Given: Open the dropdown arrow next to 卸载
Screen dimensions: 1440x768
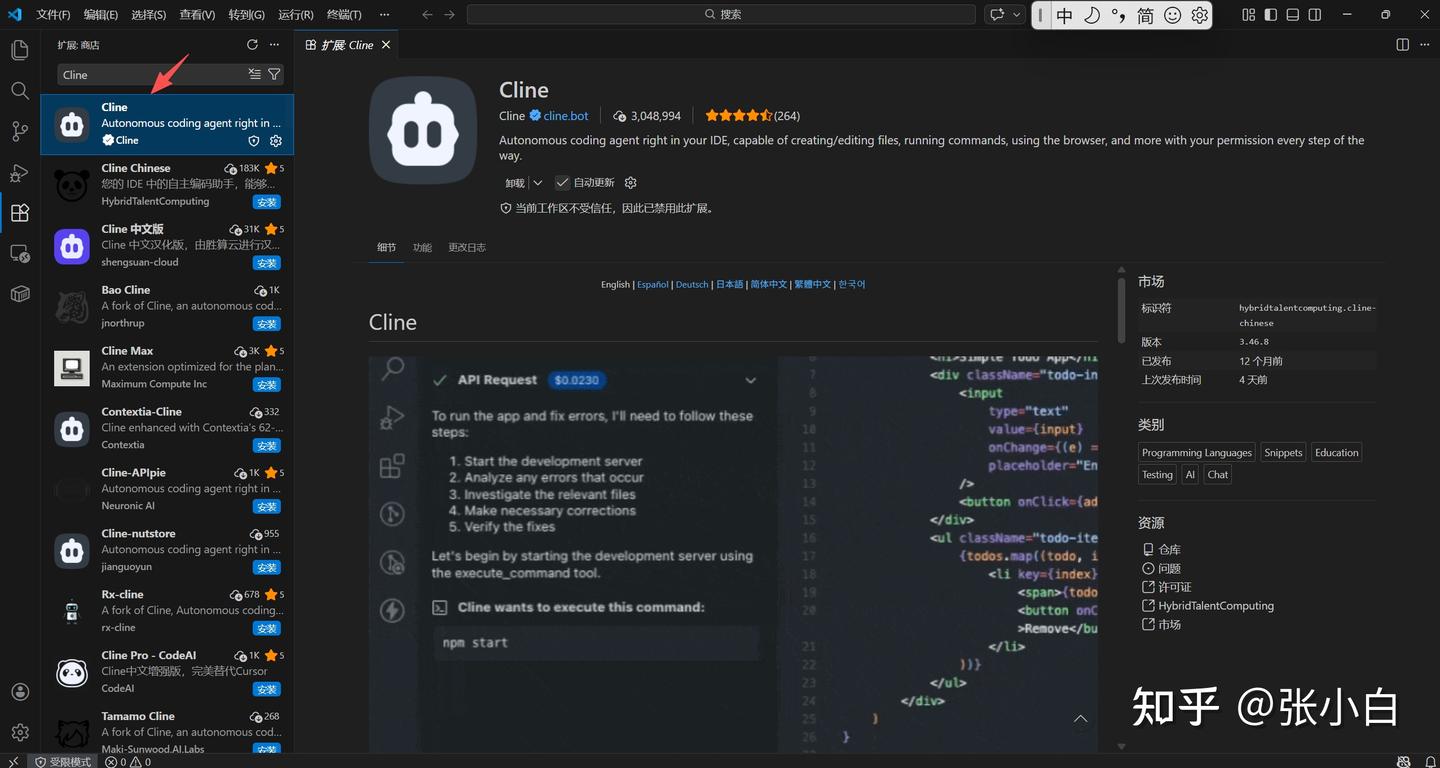Looking at the screenshot, I should [537, 183].
